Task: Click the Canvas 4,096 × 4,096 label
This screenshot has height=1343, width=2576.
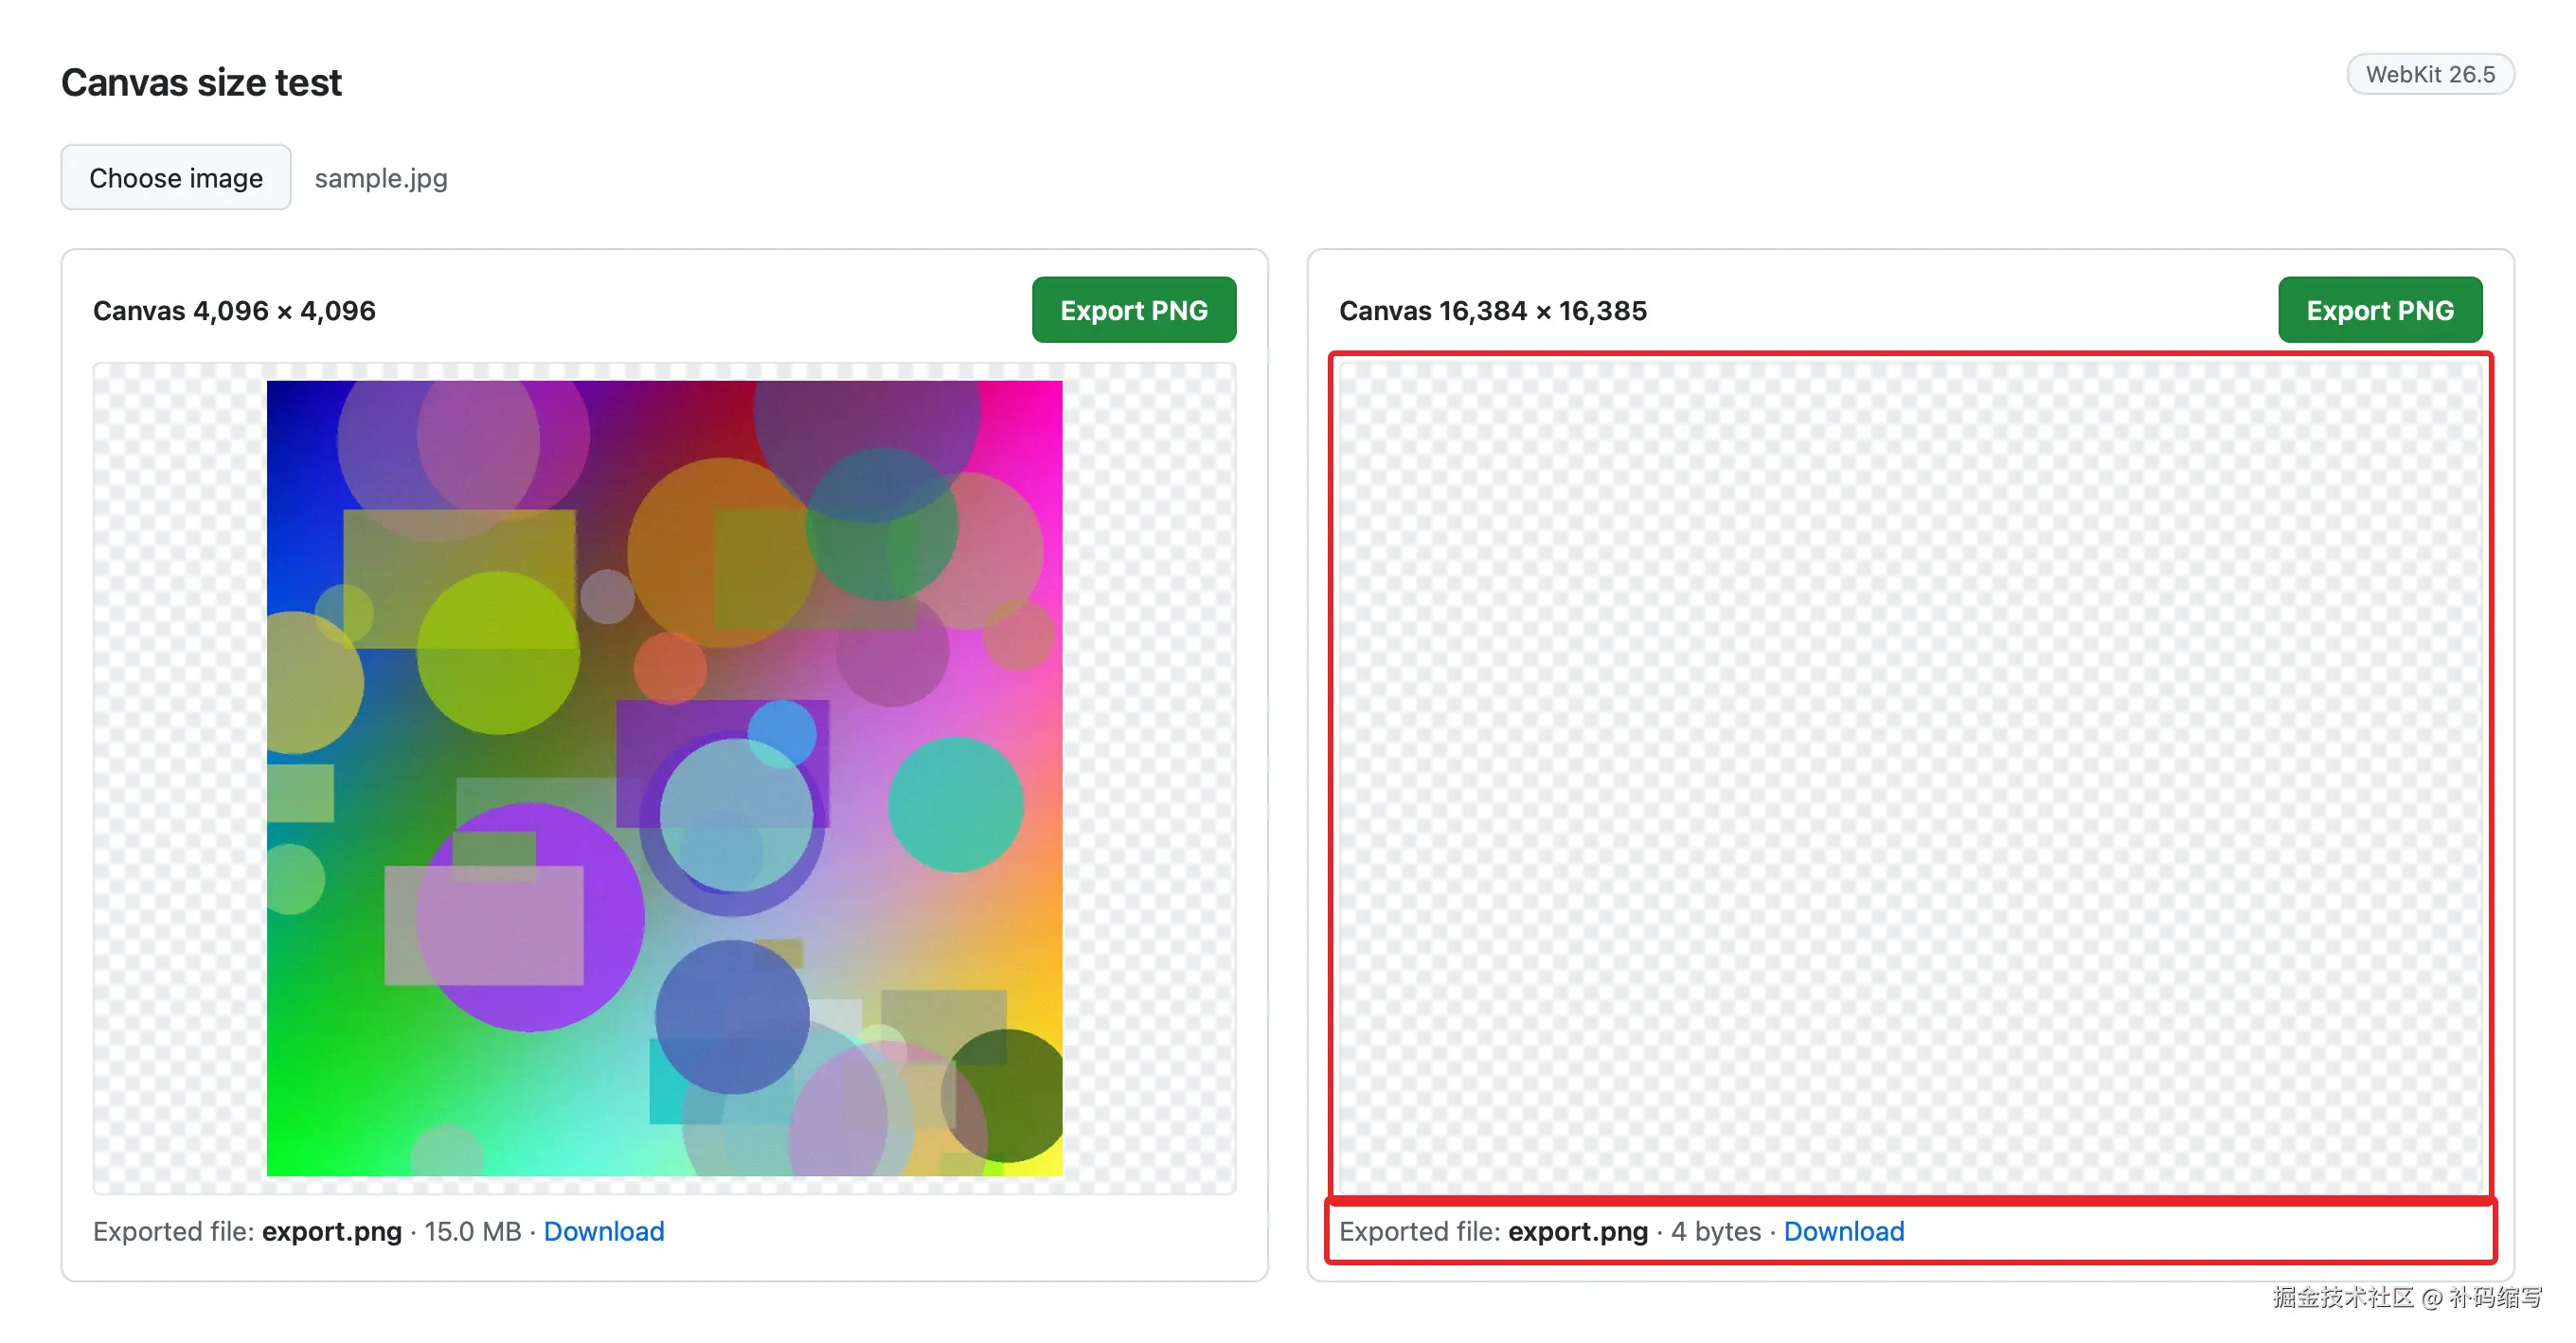Action: (234, 311)
